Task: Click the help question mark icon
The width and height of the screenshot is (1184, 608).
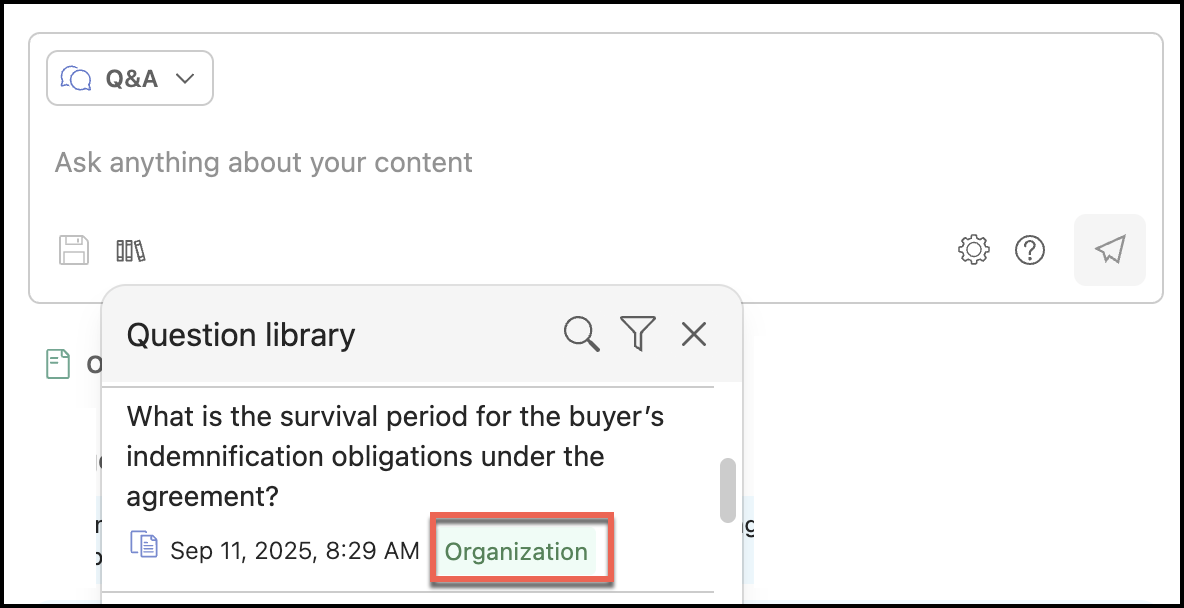Action: (1030, 250)
